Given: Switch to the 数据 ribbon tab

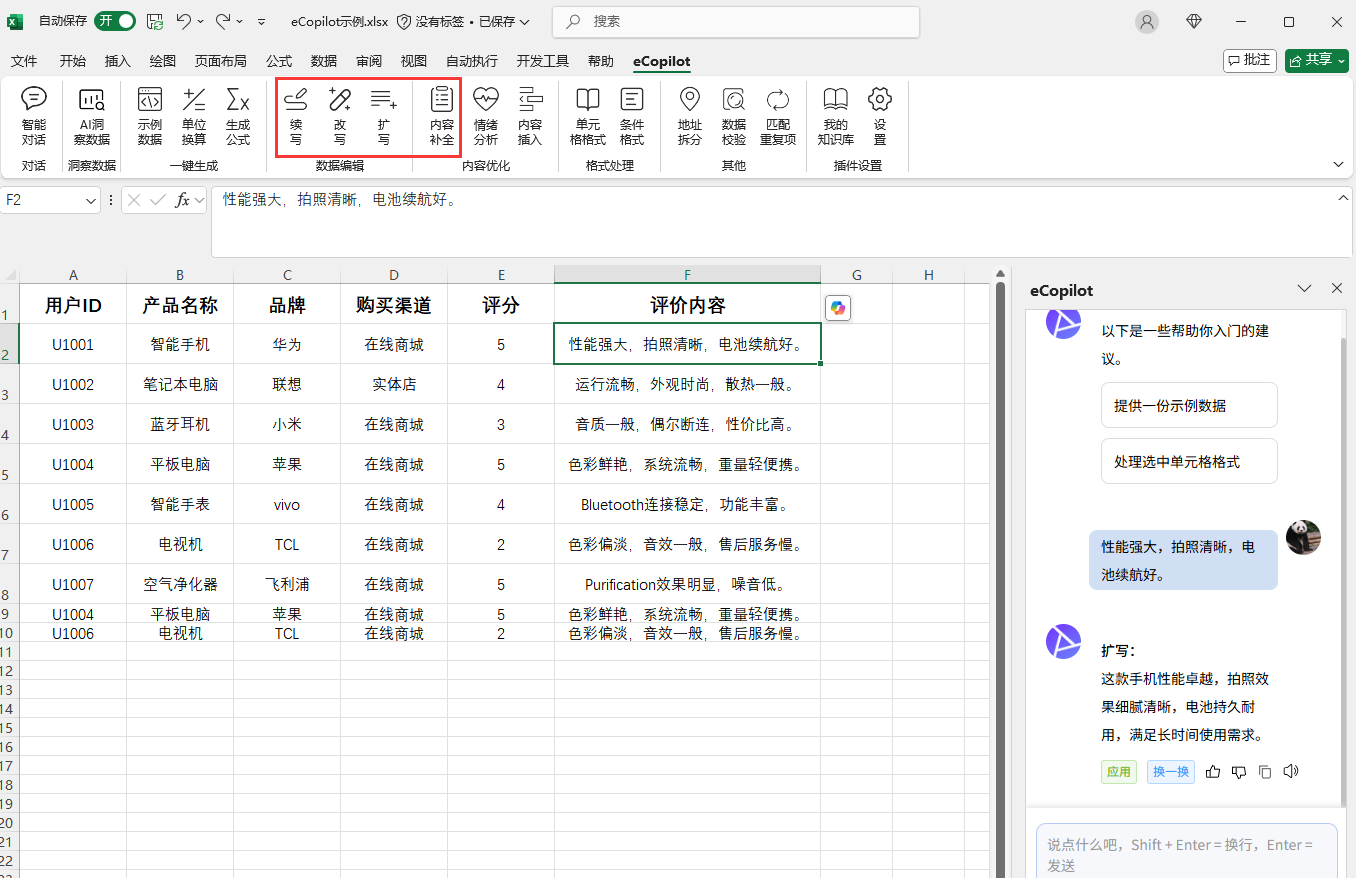Looking at the screenshot, I should (x=323, y=61).
